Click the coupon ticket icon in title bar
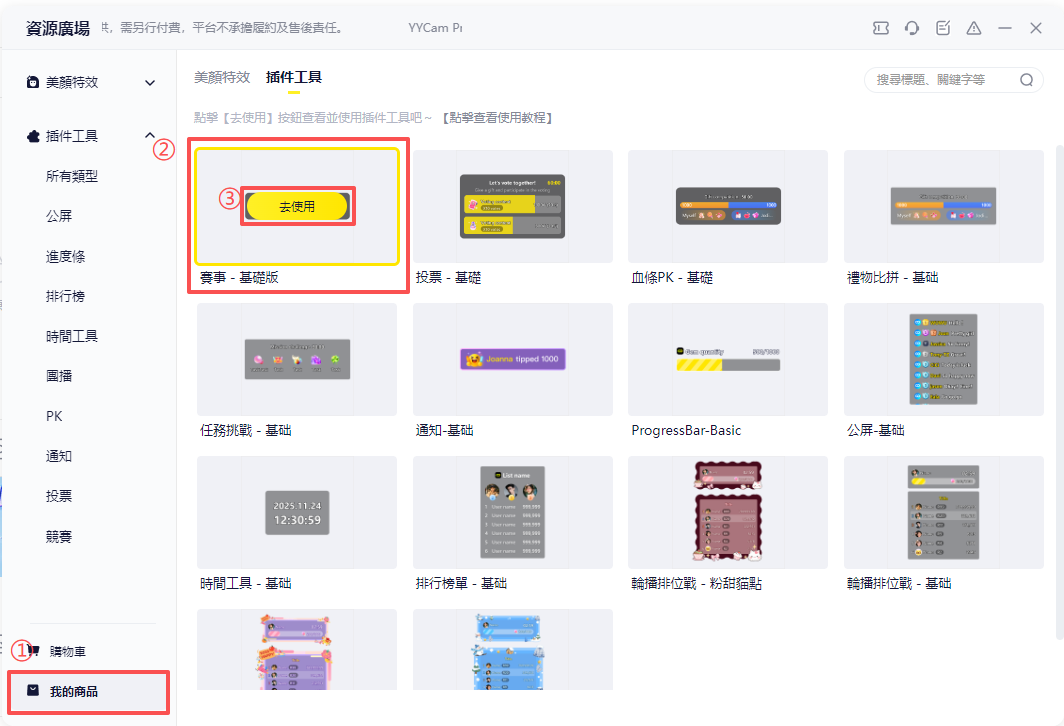 pyautogui.click(x=881, y=28)
